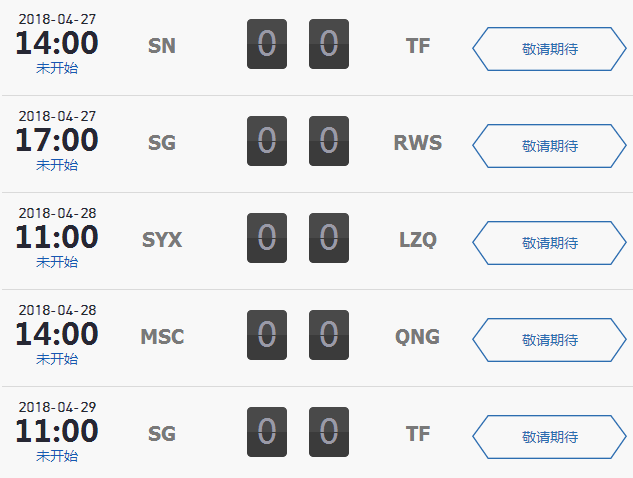Click SYX's score box in the third match

pyautogui.click(x=267, y=240)
